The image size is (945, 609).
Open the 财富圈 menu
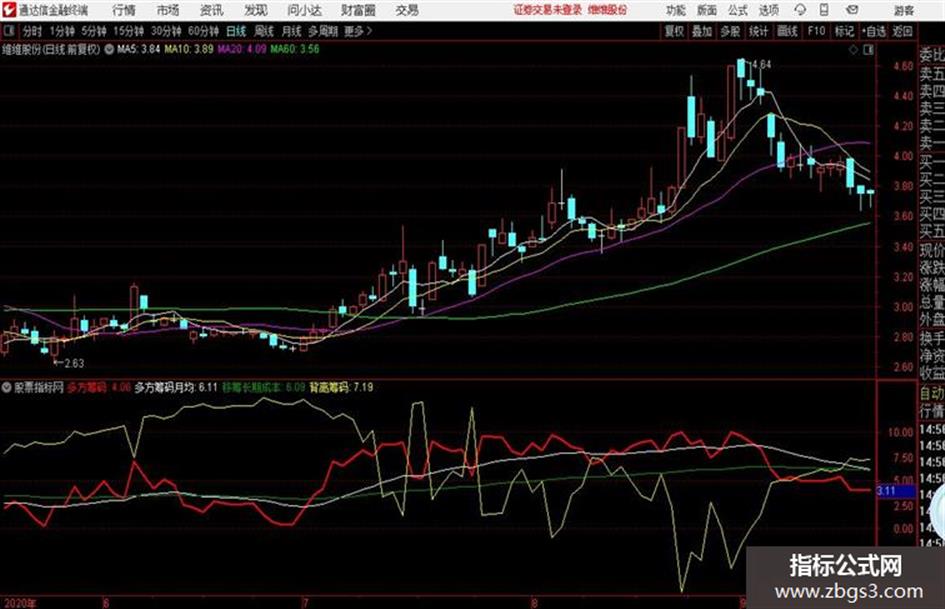(x=358, y=10)
